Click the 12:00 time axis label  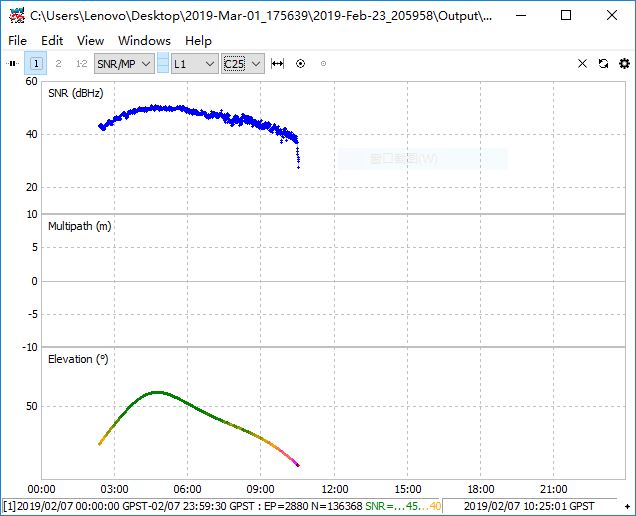(x=335, y=489)
